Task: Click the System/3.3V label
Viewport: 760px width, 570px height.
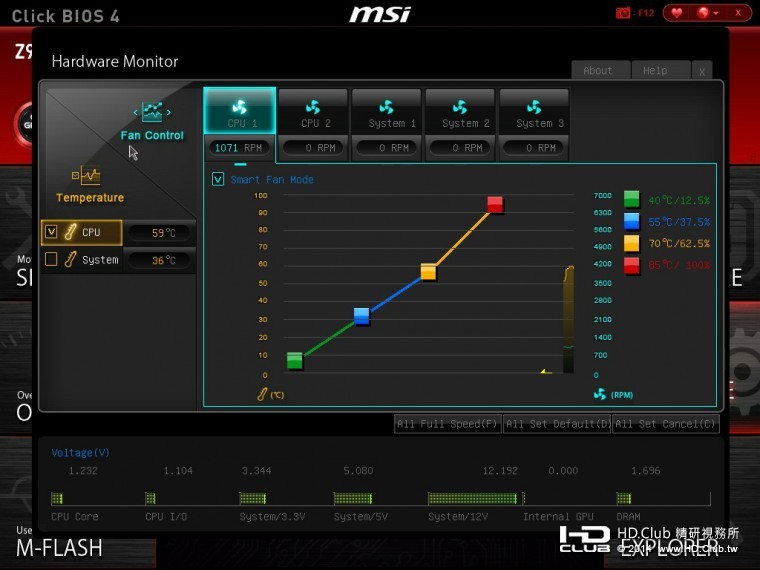Action: point(272,517)
